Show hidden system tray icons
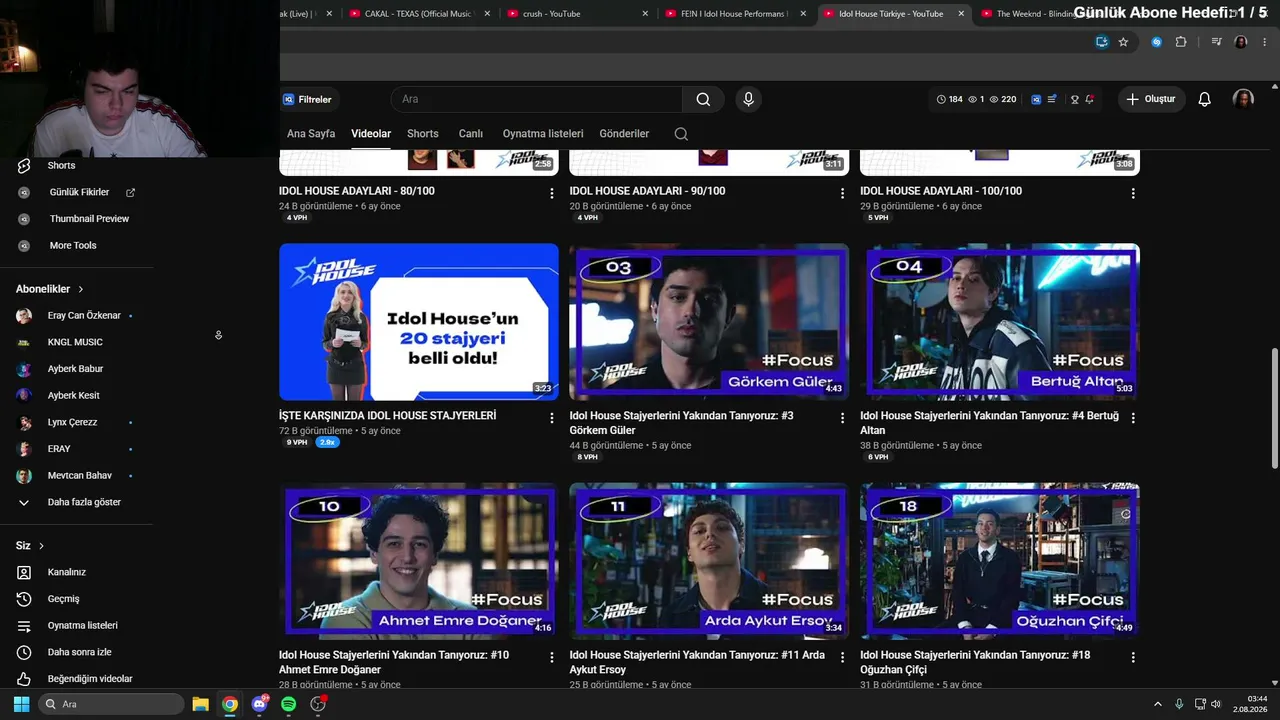 click(1158, 704)
